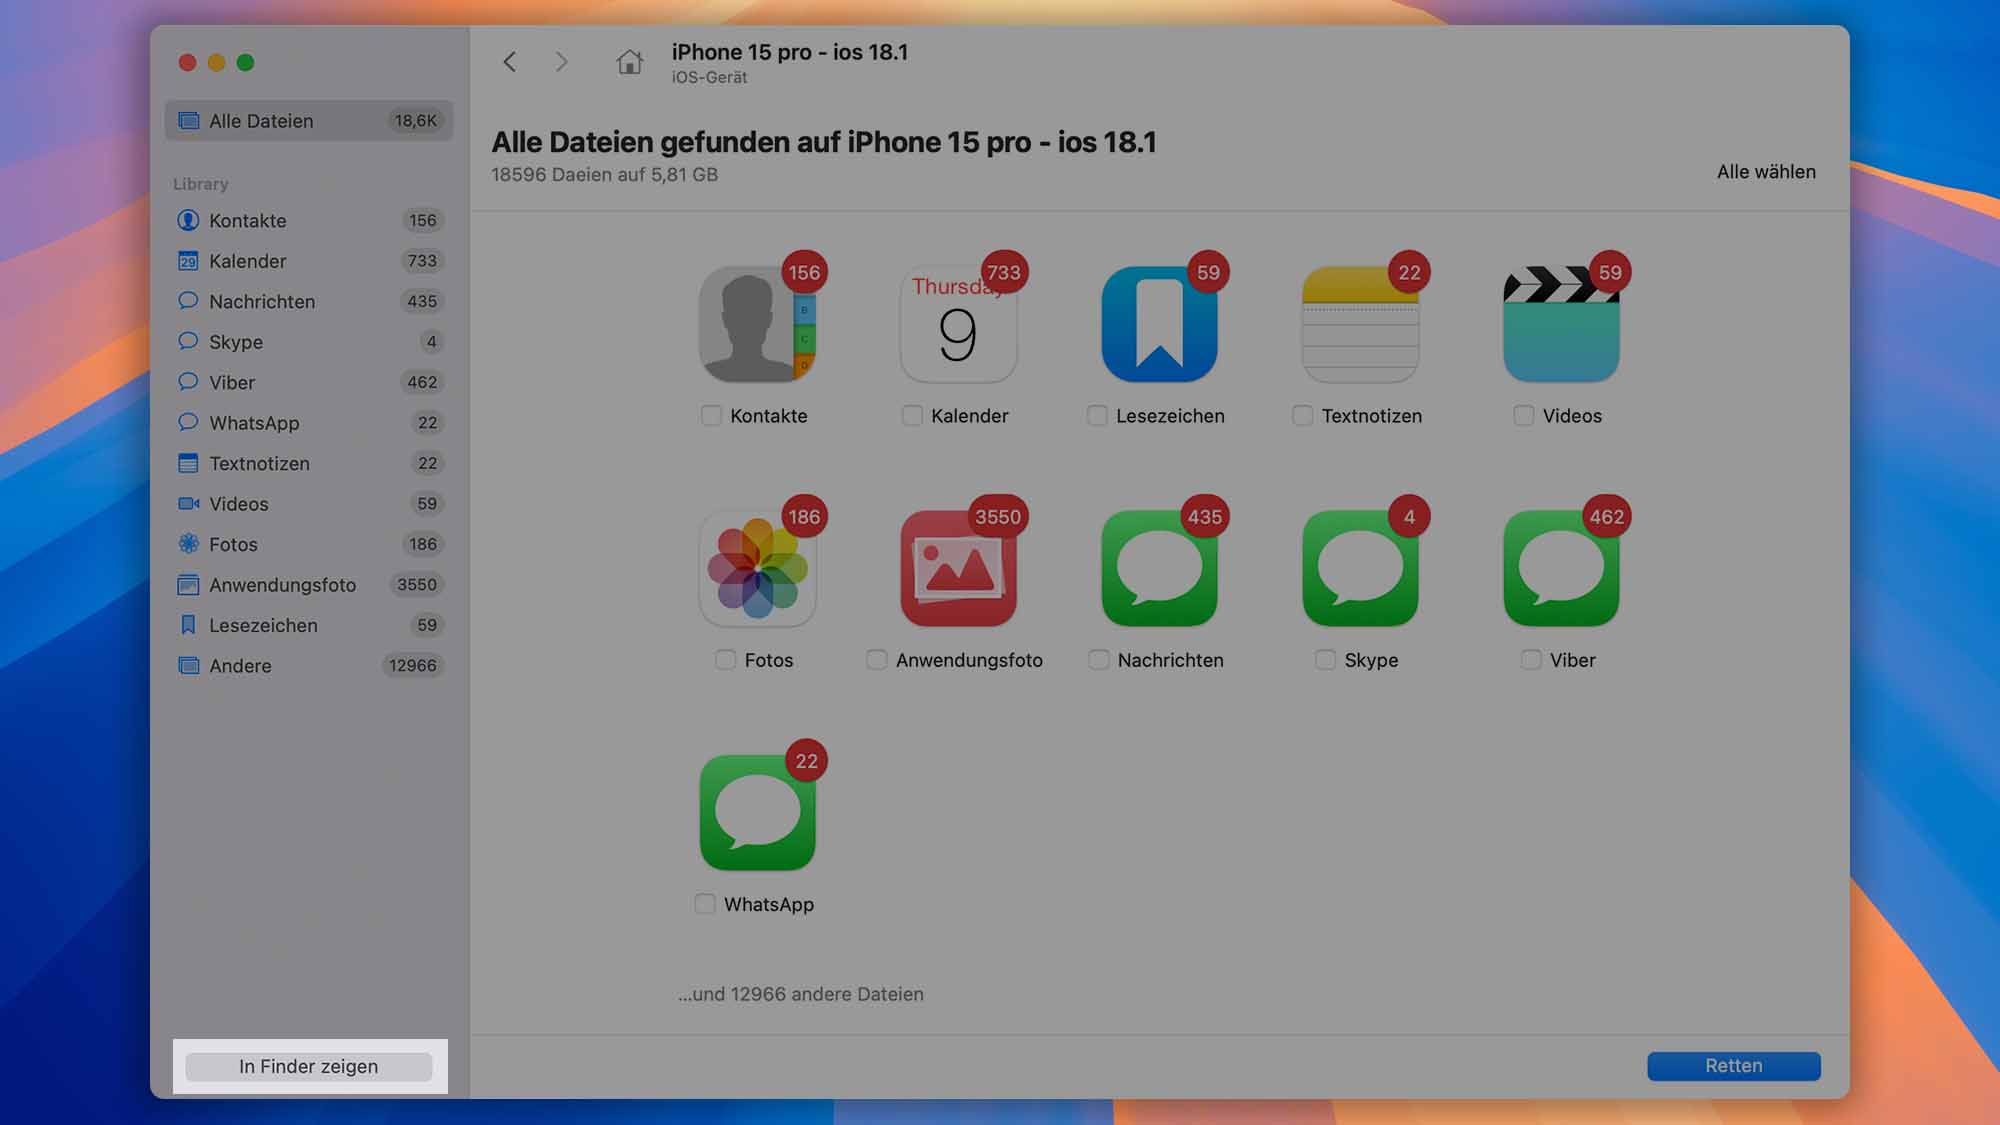Click the Nachrichten sidebar bubble icon
The width and height of the screenshot is (2000, 1125).
(x=188, y=301)
